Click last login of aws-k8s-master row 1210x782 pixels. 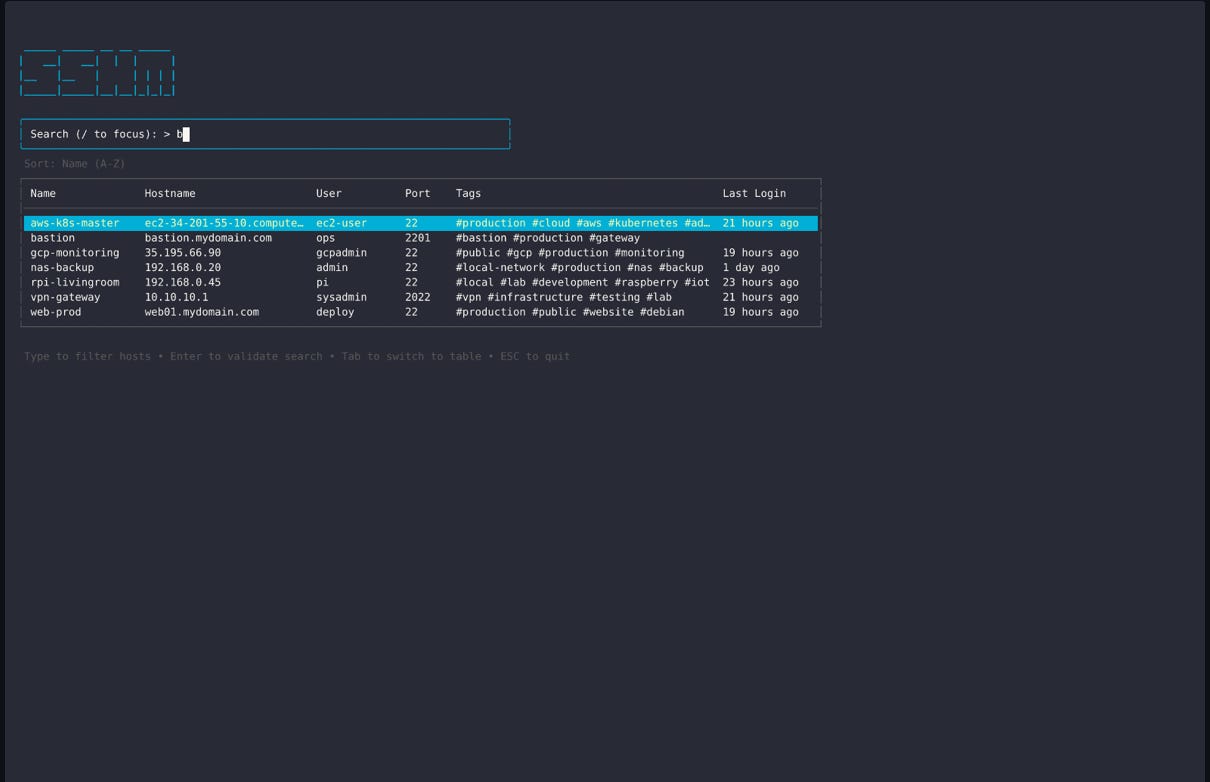(761, 223)
